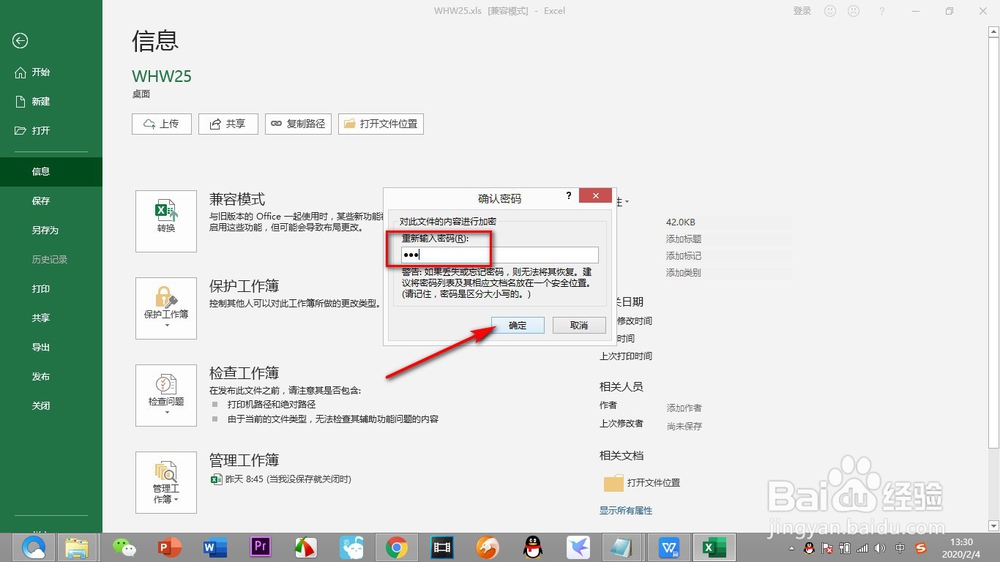Open QQ penguin from the taskbar

(533, 547)
